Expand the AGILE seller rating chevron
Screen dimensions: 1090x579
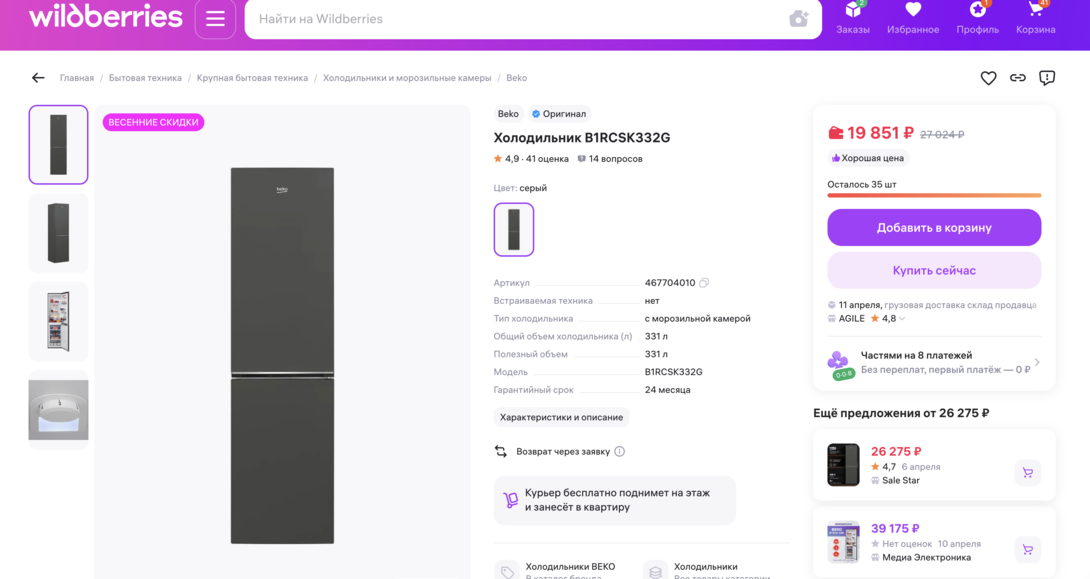pyautogui.click(x=902, y=319)
